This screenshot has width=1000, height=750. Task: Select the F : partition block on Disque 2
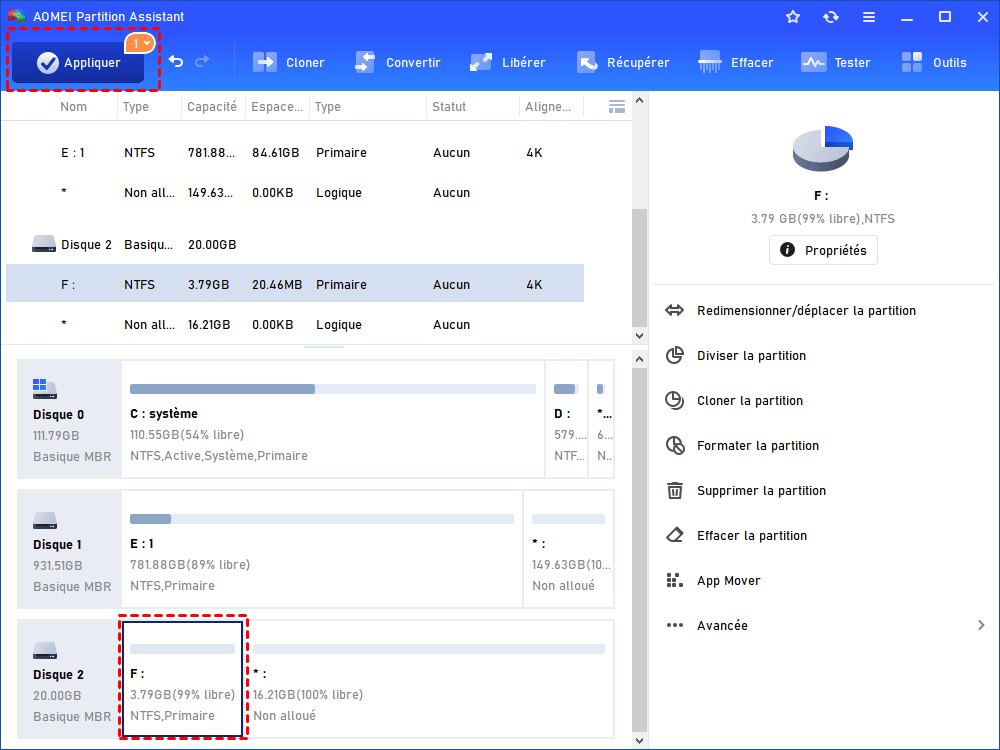pyautogui.click(x=182, y=679)
